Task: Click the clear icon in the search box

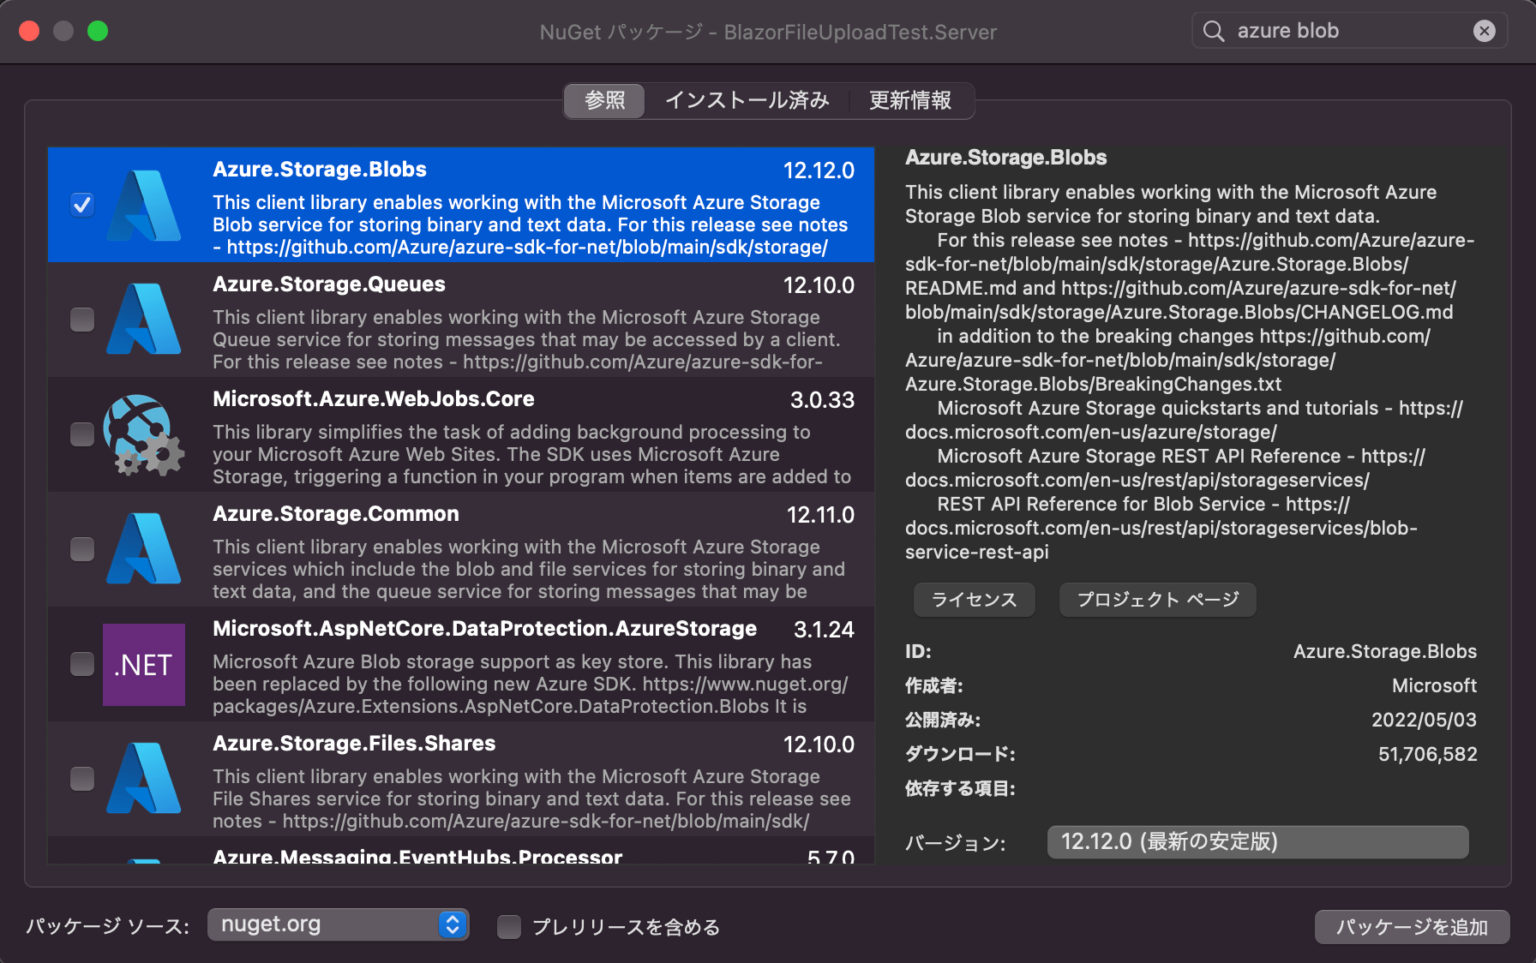Action: pos(1485,31)
